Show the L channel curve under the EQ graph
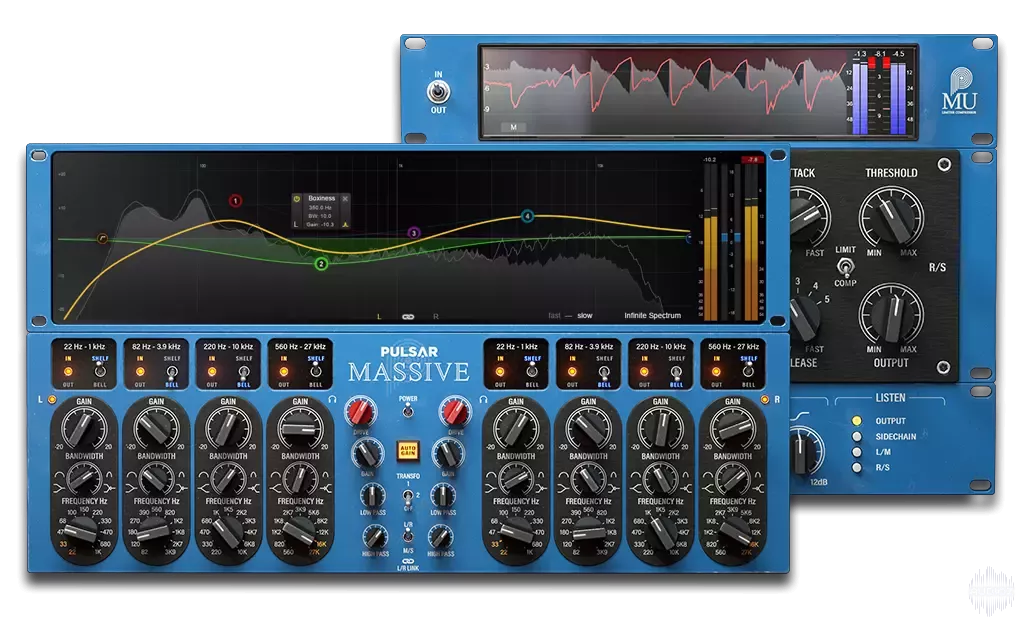1024x626 pixels. pyautogui.click(x=379, y=317)
